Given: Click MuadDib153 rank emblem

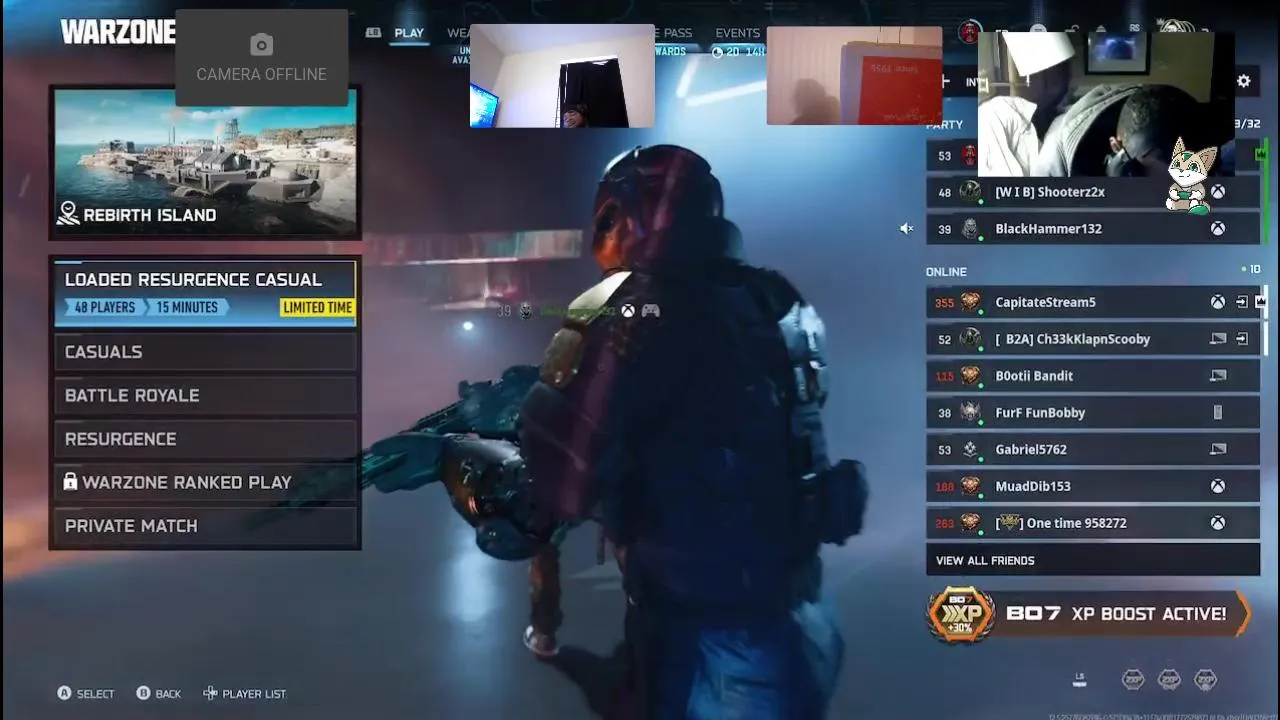Looking at the screenshot, I should click(x=970, y=486).
